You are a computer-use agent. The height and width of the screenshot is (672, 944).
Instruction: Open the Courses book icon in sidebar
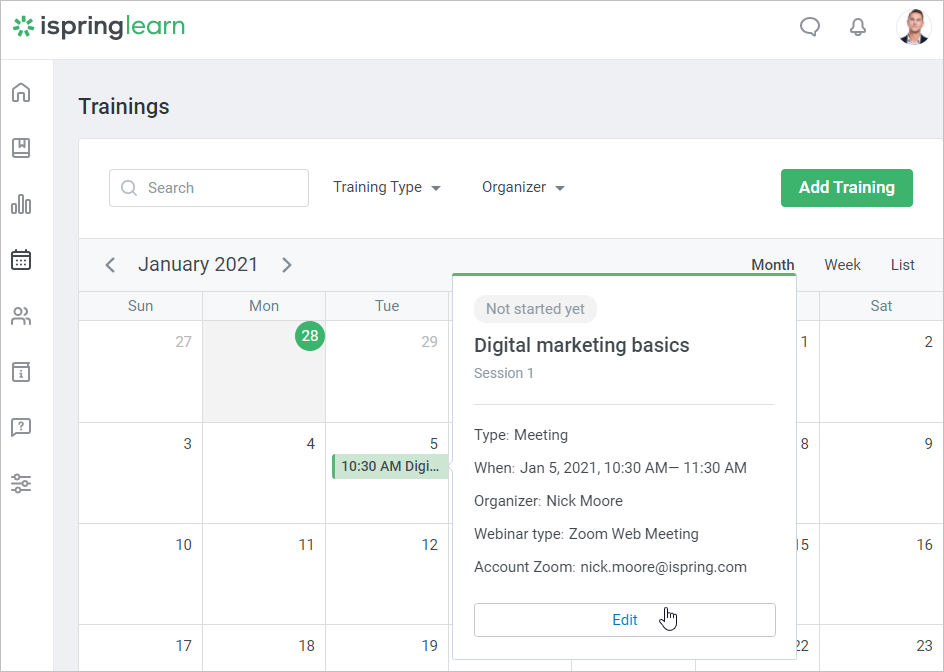(x=21, y=148)
